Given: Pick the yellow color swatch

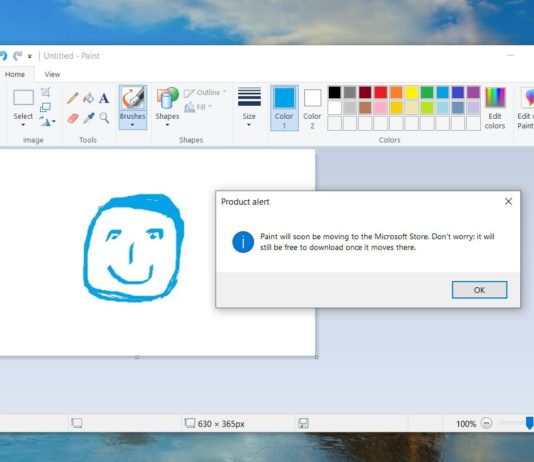Looking at the screenshot, I should [x=411, y=92].
